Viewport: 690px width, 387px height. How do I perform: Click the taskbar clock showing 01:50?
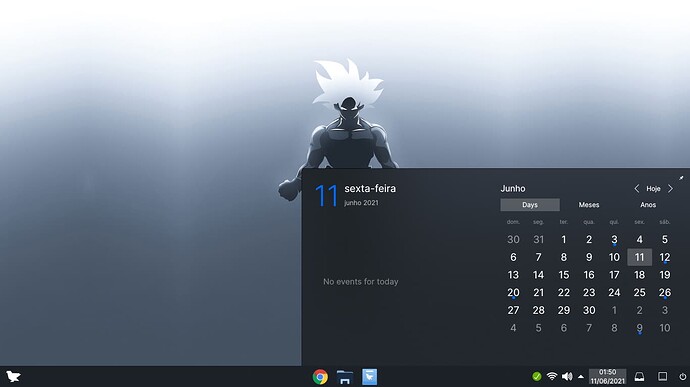point(607,376)
